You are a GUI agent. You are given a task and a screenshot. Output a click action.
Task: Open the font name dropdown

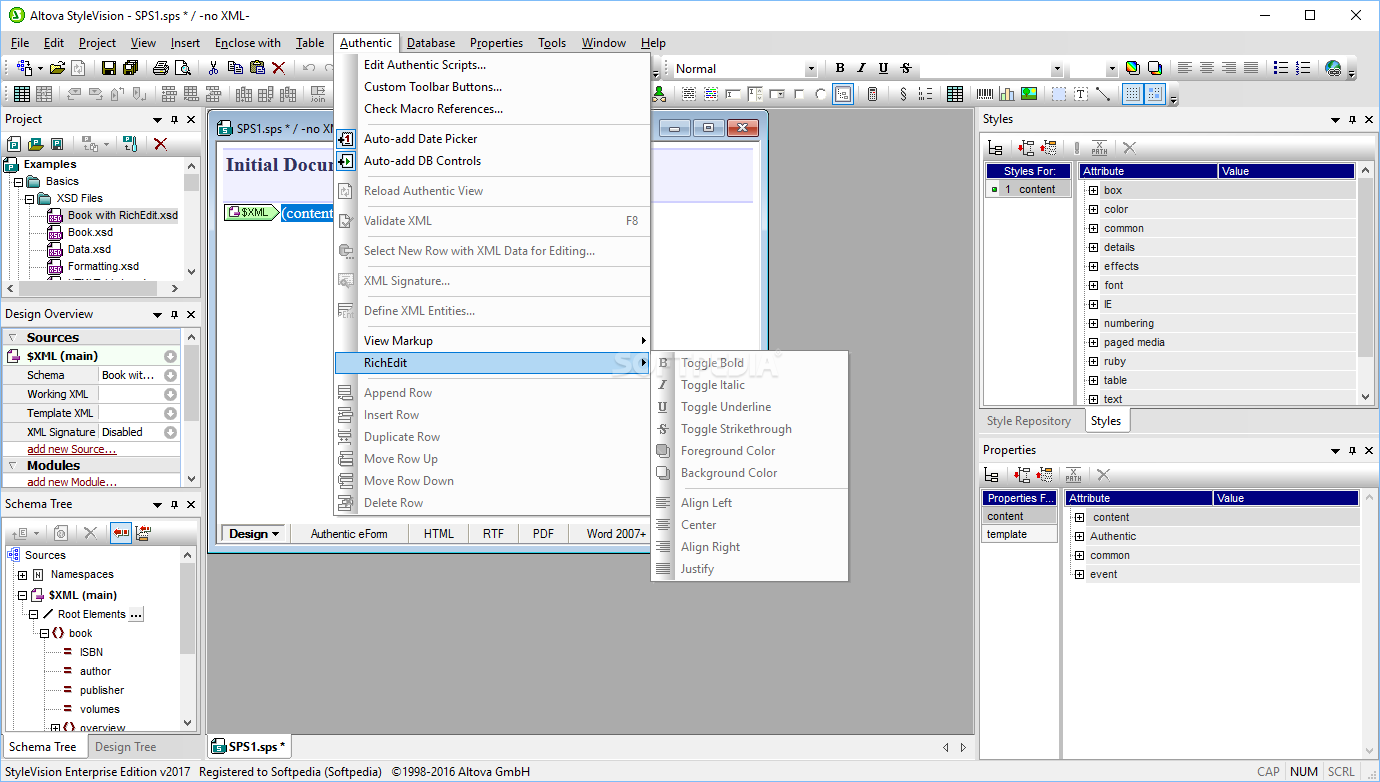tap(1057, 69)
